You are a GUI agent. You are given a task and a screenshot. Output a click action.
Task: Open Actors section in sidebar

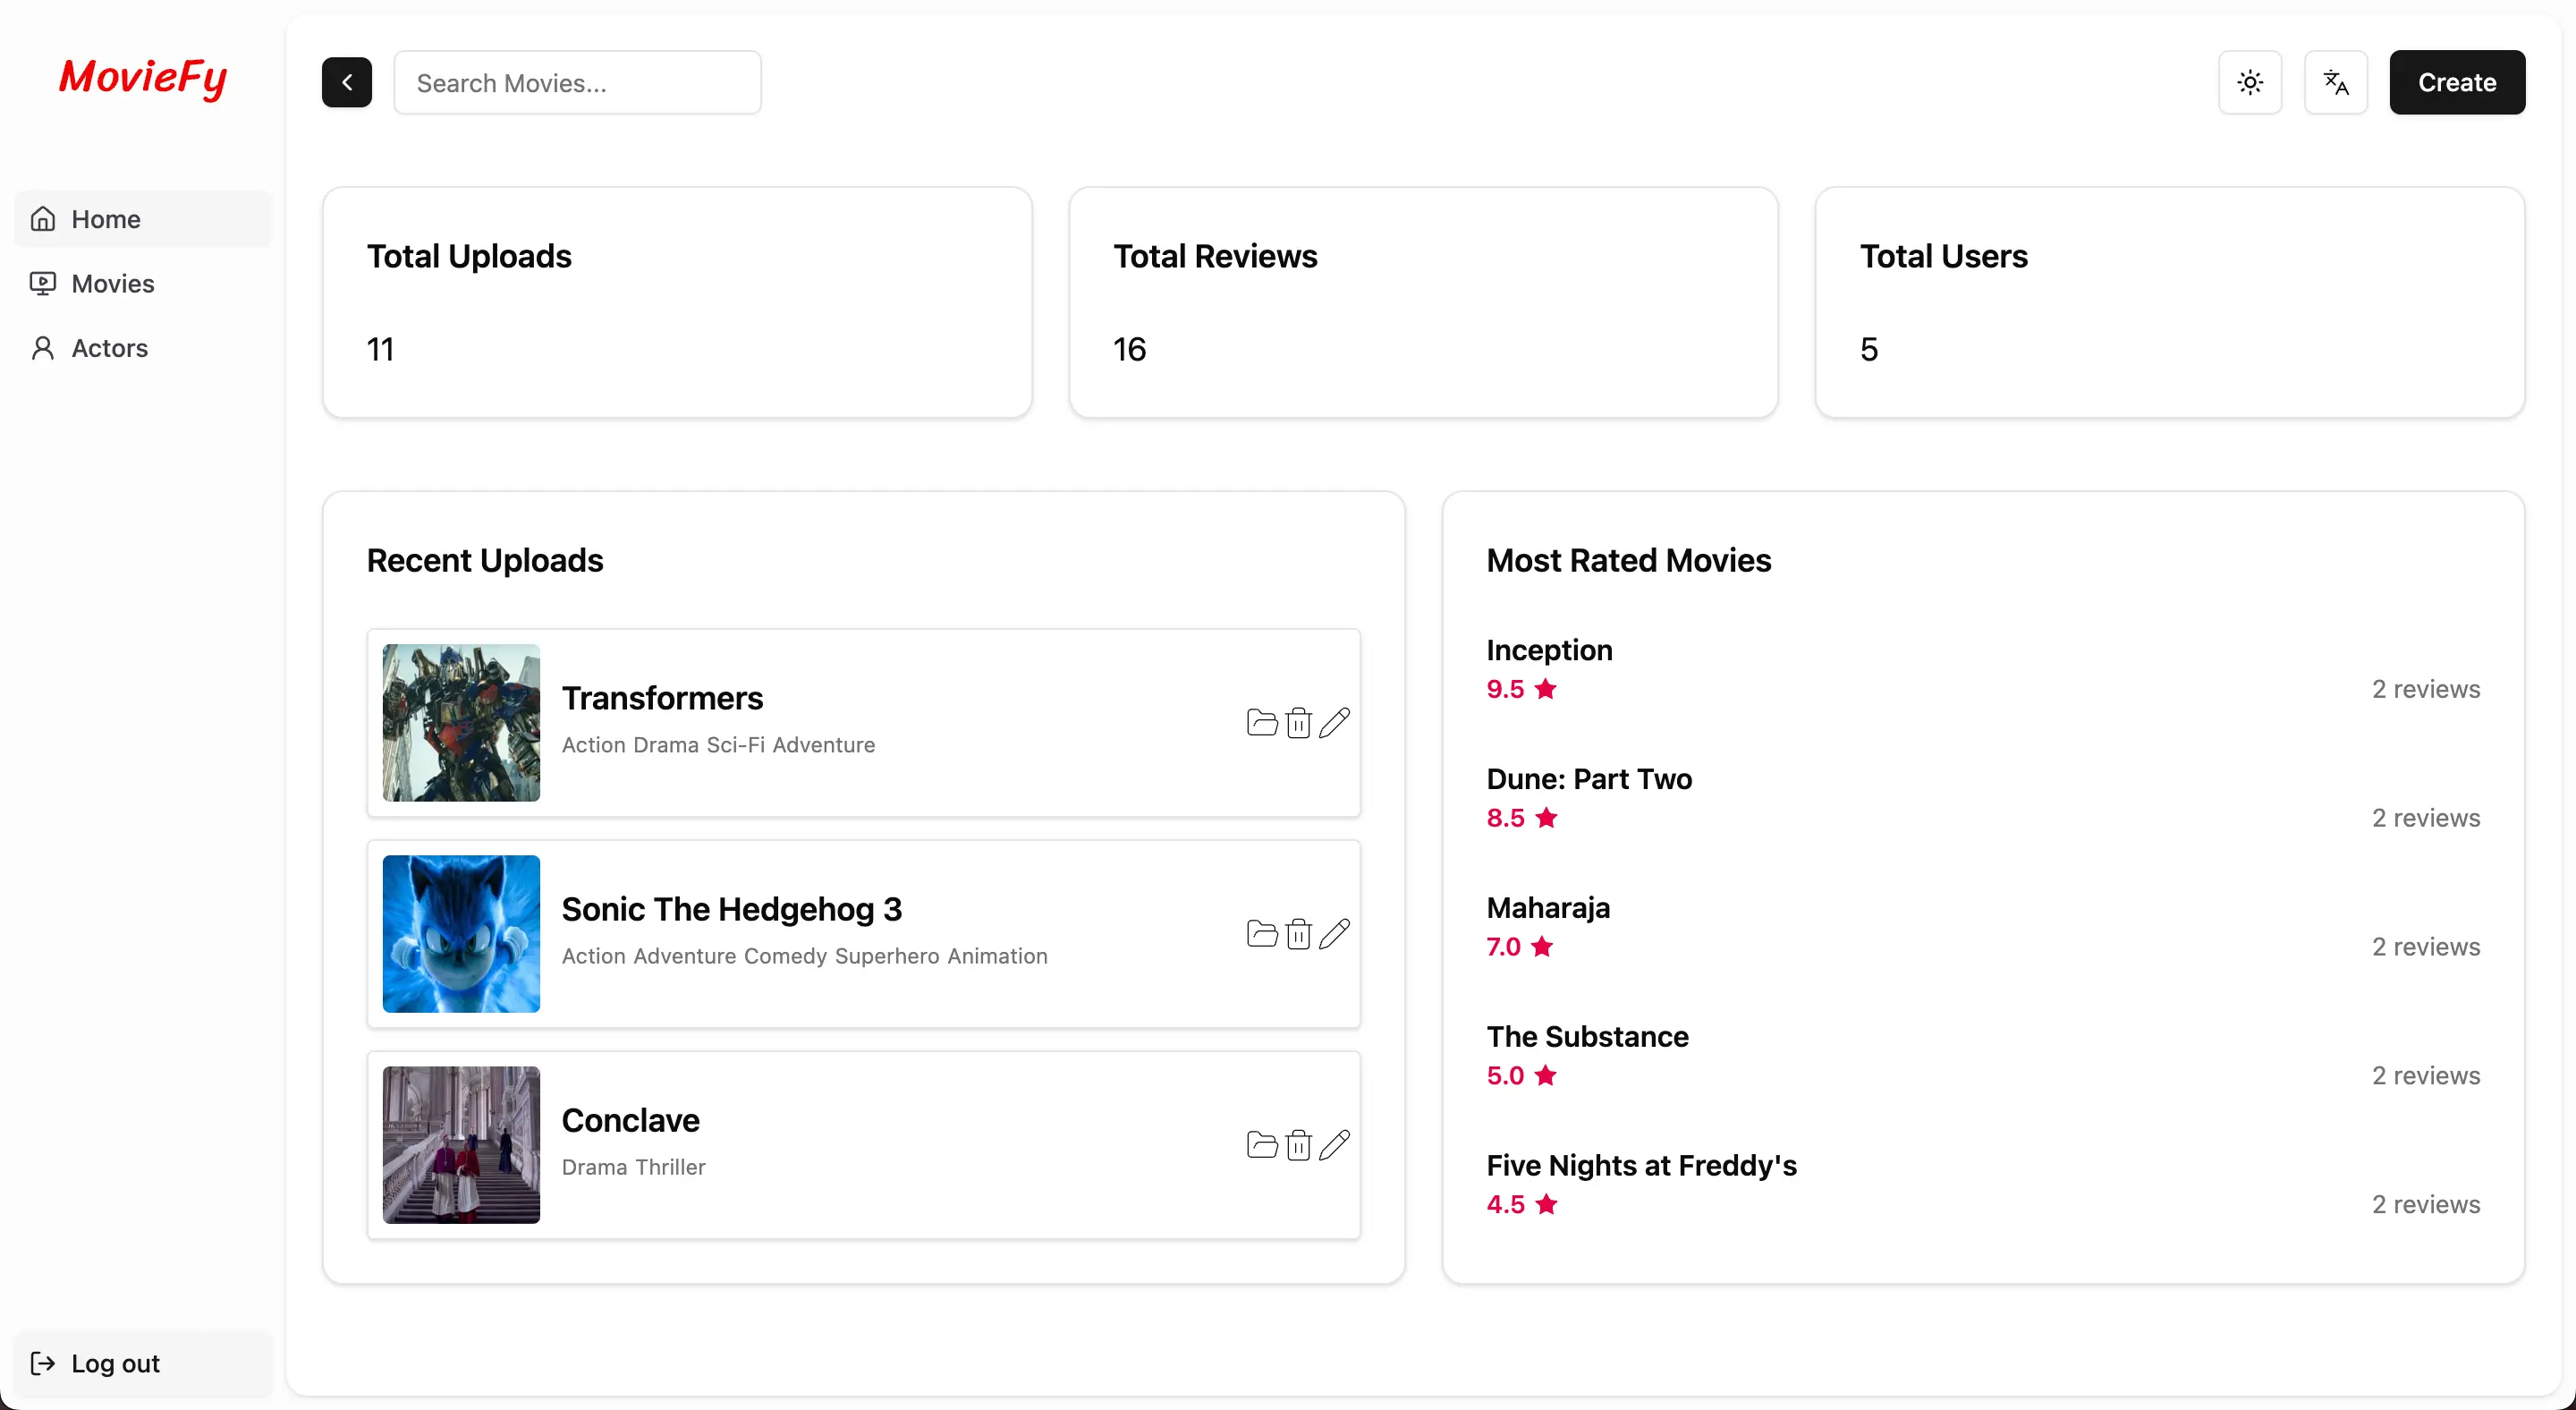point(109,348)
